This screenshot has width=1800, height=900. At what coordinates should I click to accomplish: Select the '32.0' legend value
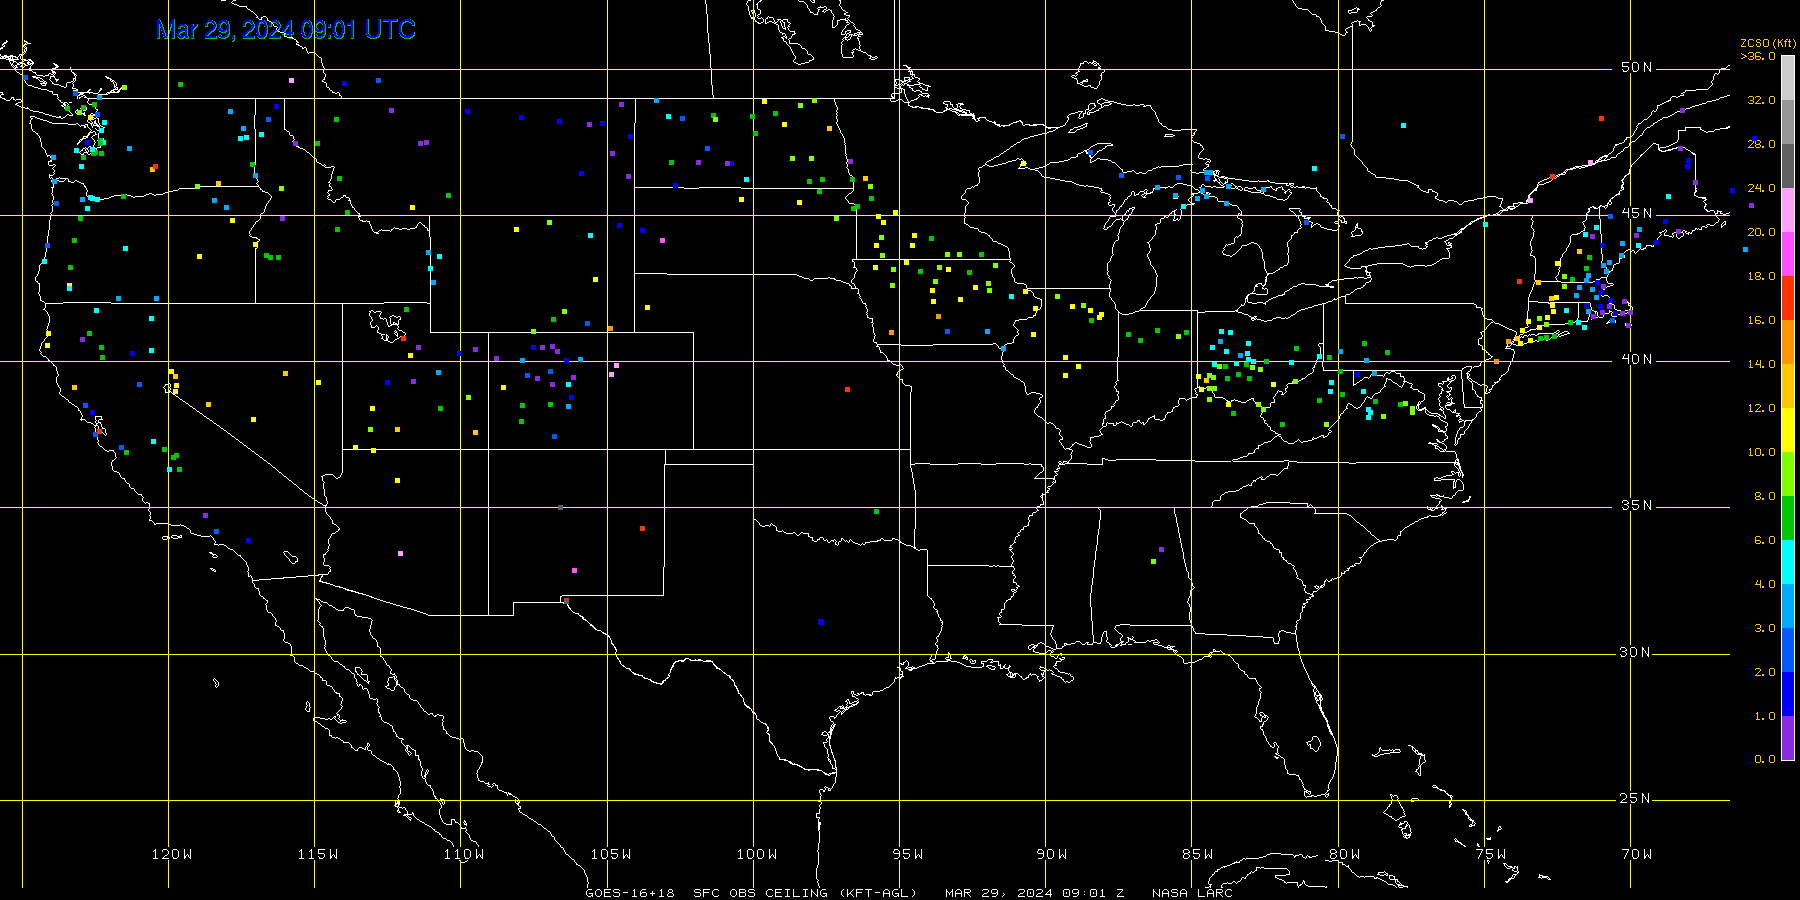point(1761,100)
